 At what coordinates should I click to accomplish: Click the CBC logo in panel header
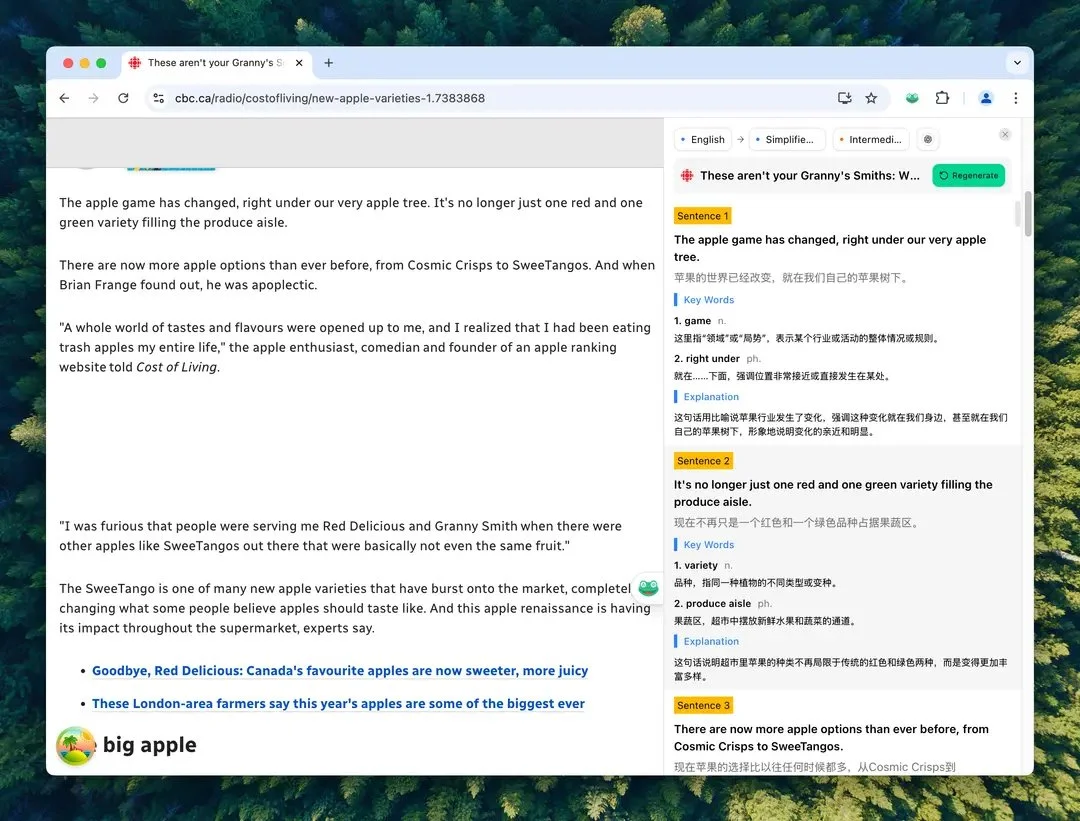[687, 176]
